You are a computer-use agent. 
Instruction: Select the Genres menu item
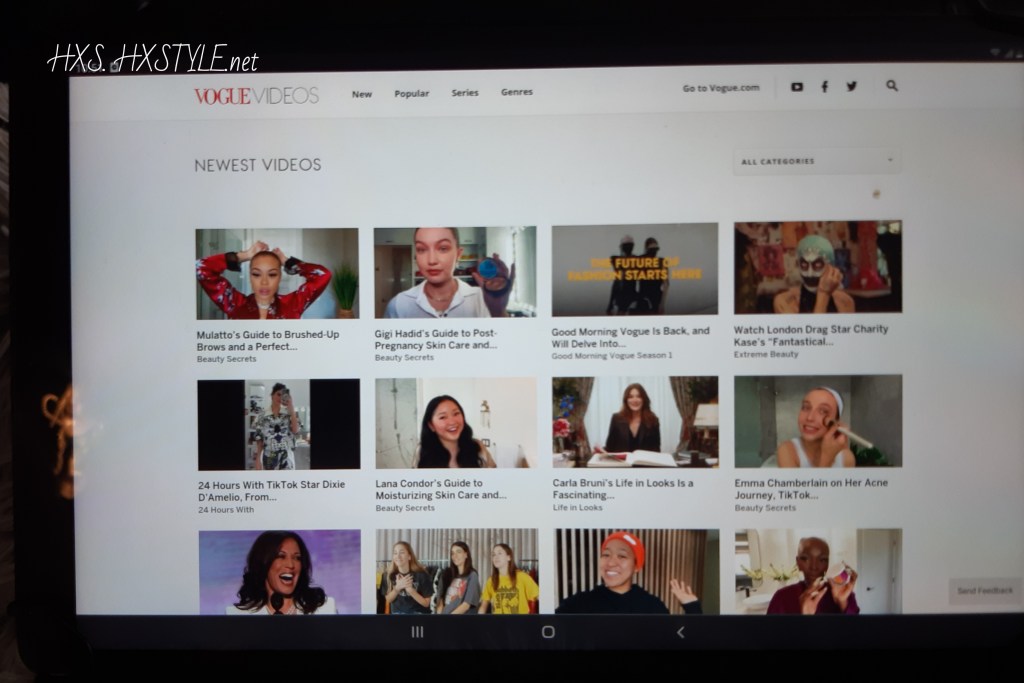coord(516,92)
